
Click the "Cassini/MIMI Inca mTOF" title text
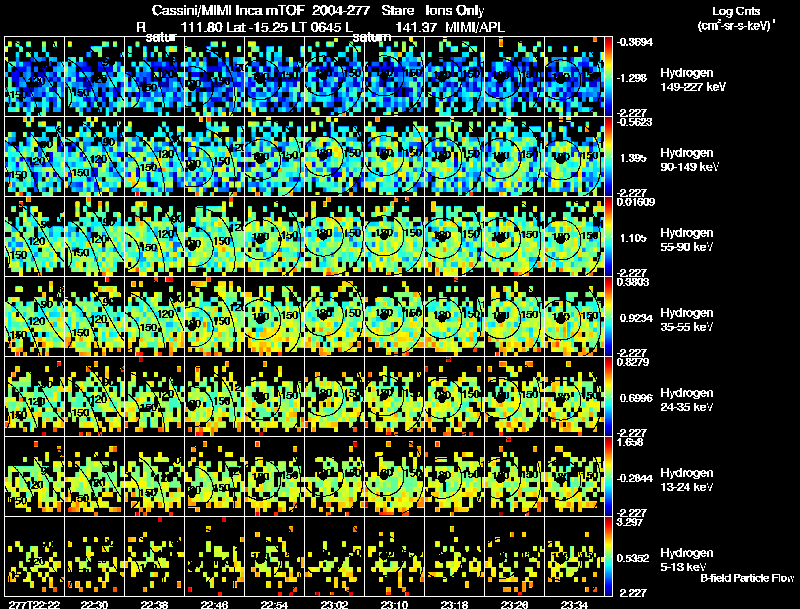click(229, 11)
